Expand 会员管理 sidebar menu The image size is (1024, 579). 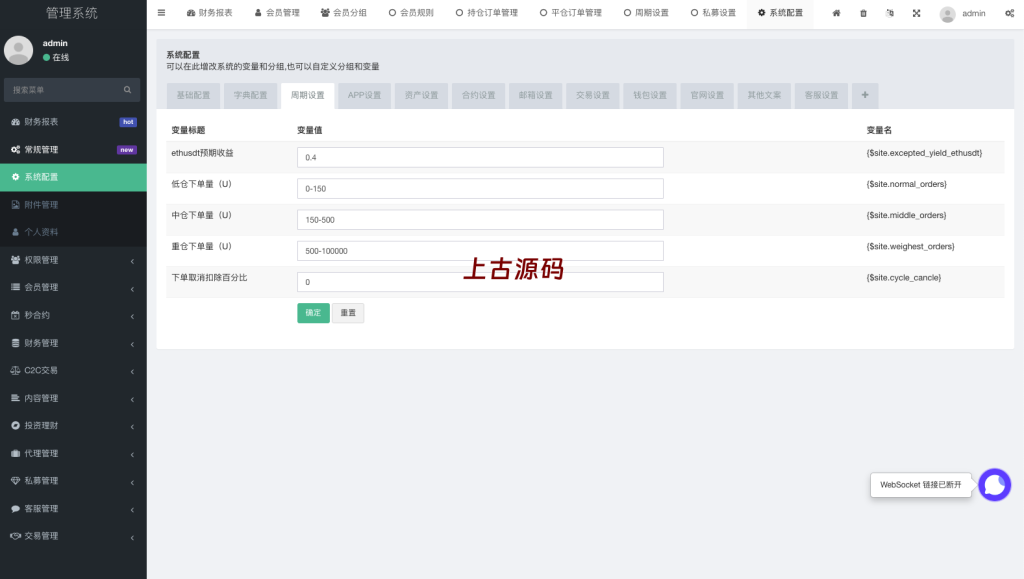pos(73,287)
